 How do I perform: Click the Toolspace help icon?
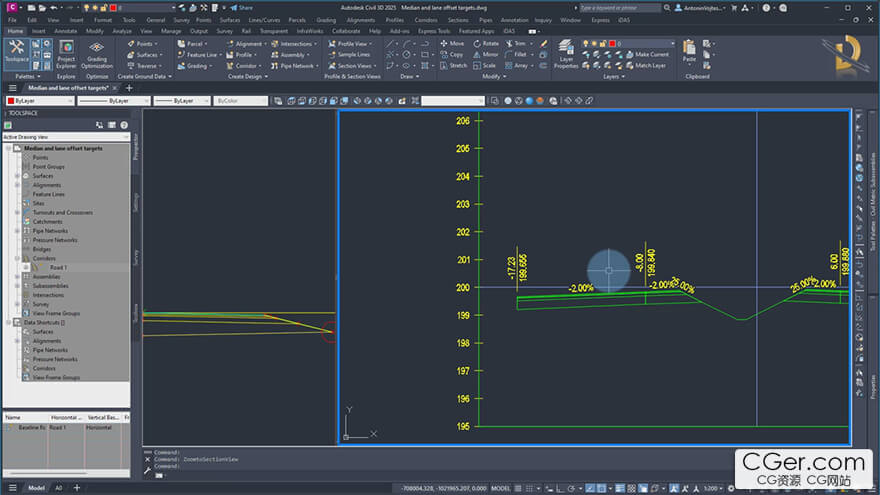point(124,125)
